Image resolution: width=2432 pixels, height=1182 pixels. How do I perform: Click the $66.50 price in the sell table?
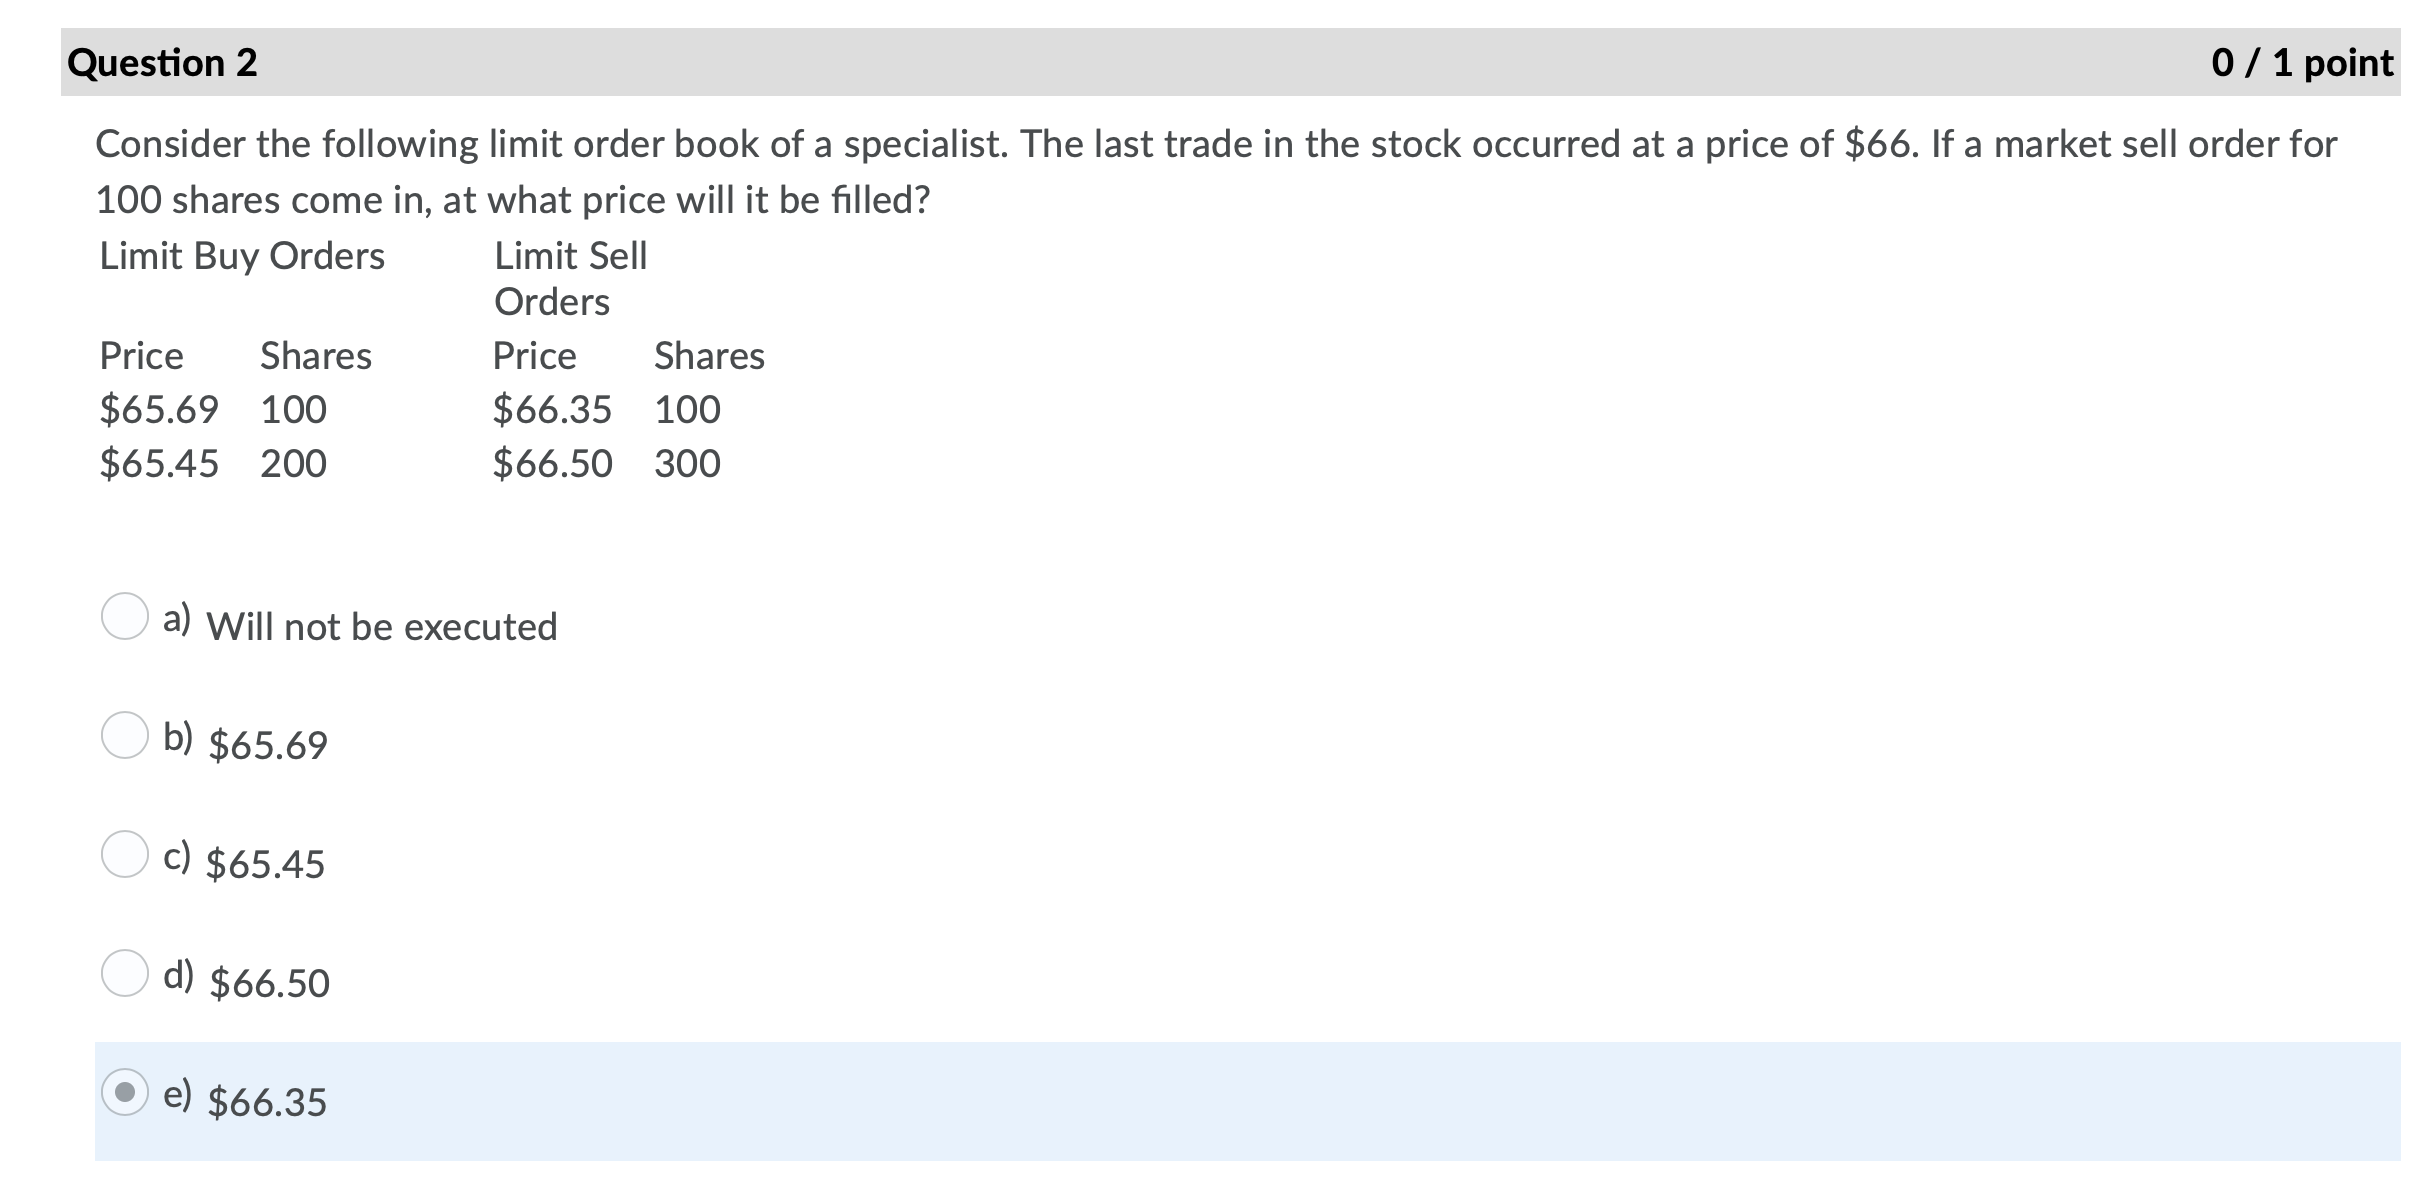[x=551, y=463]
